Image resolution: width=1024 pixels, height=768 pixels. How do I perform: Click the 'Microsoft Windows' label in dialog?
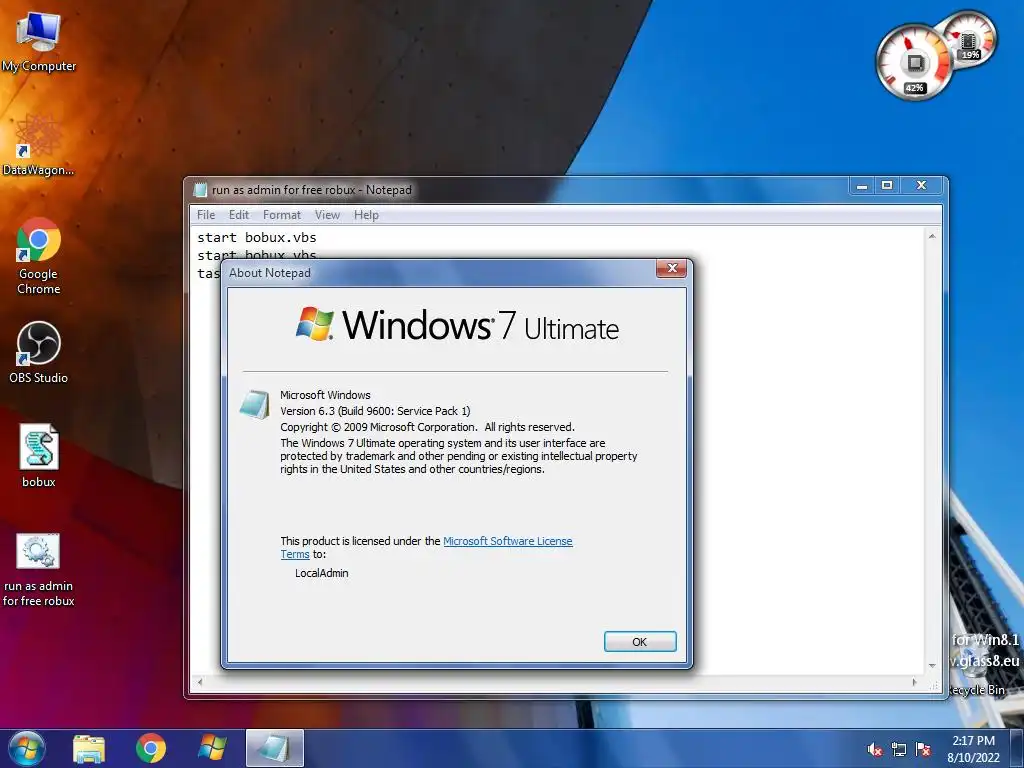click(325, 395)
